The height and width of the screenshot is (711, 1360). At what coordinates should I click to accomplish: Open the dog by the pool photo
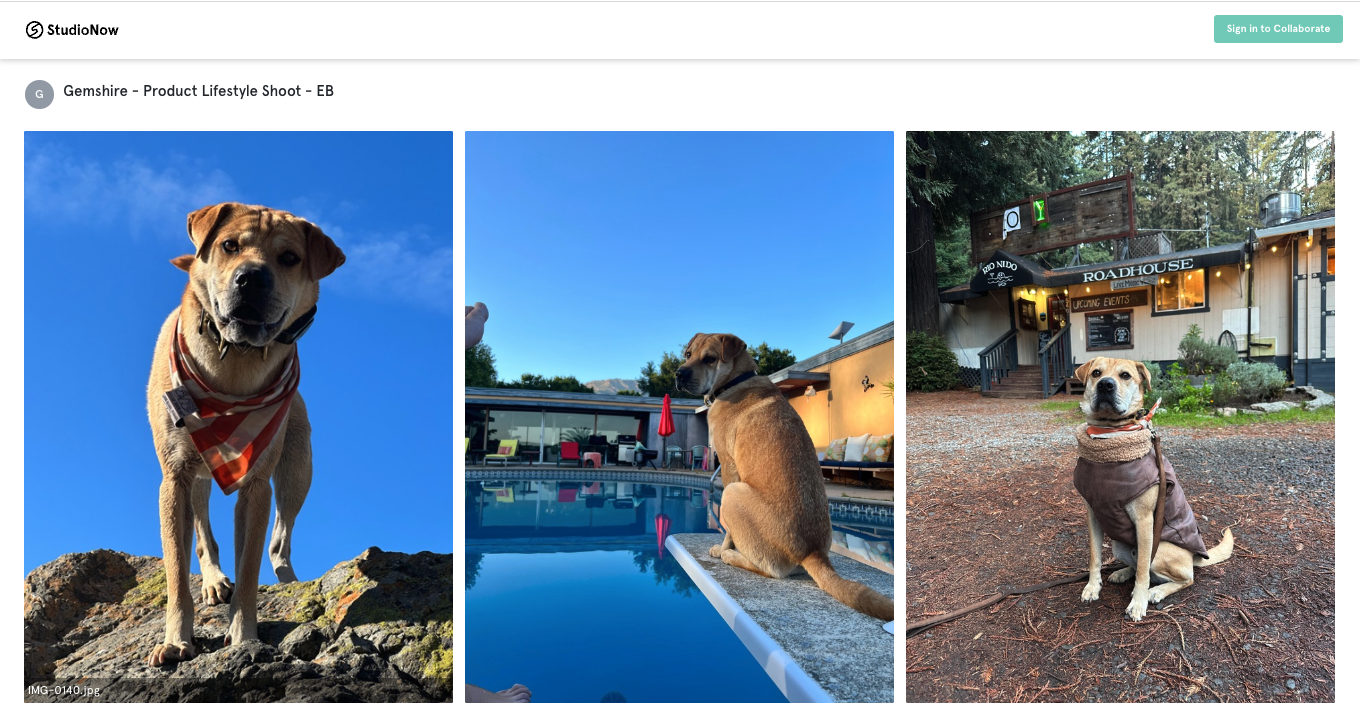tap(679, 416)
